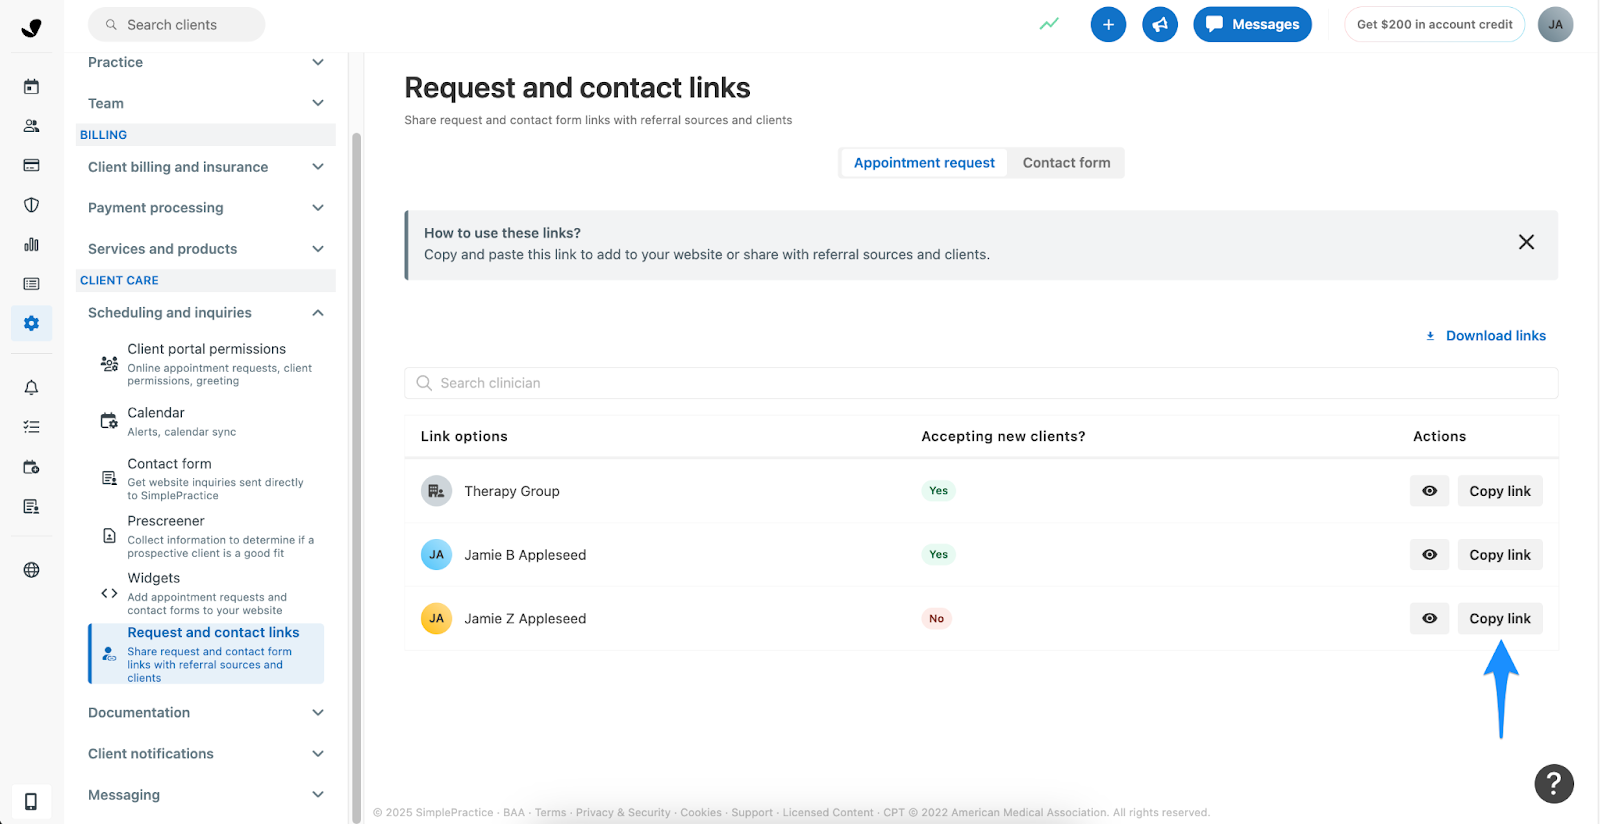
Task: Switch to the Contact form tab
Action: (1066, 163)
